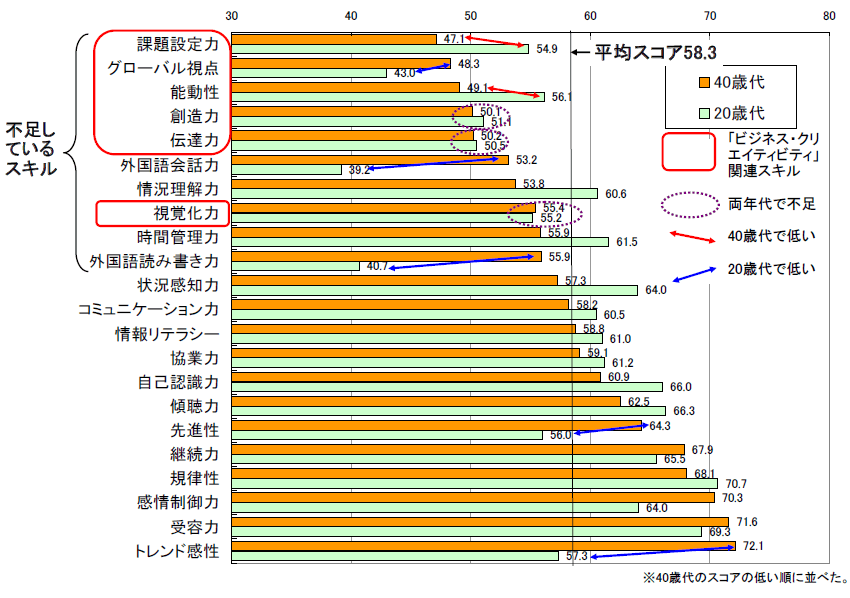Select the 課題設定力 category label
The image size is (850, 598).
[x=178, y=44]
